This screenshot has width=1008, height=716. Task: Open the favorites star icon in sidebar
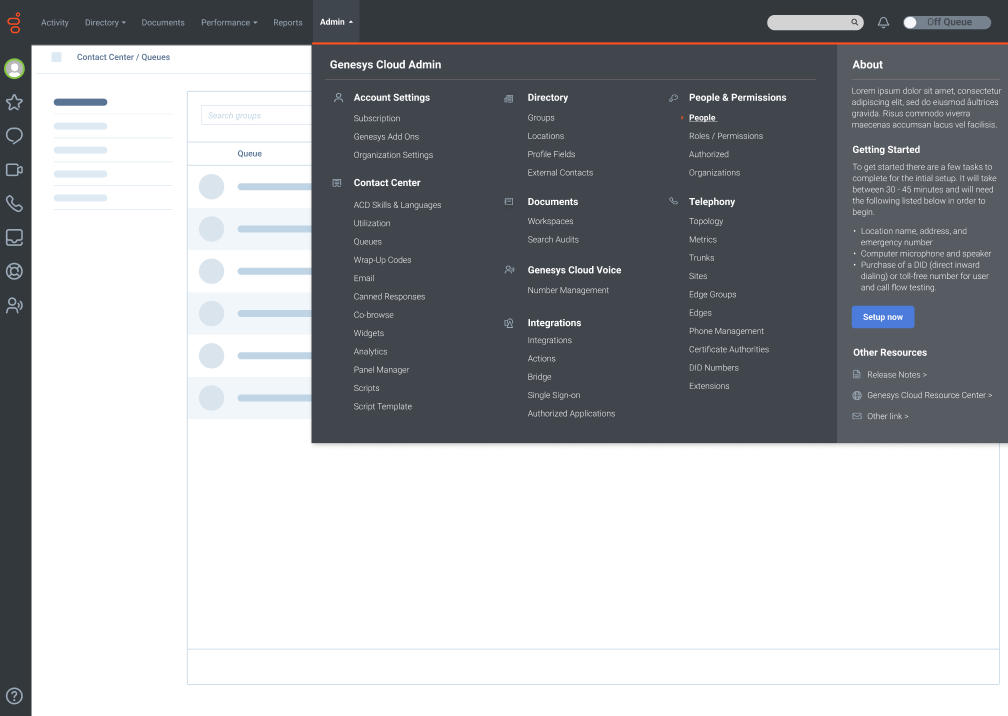pyautogui.click(x=14, y=102)
